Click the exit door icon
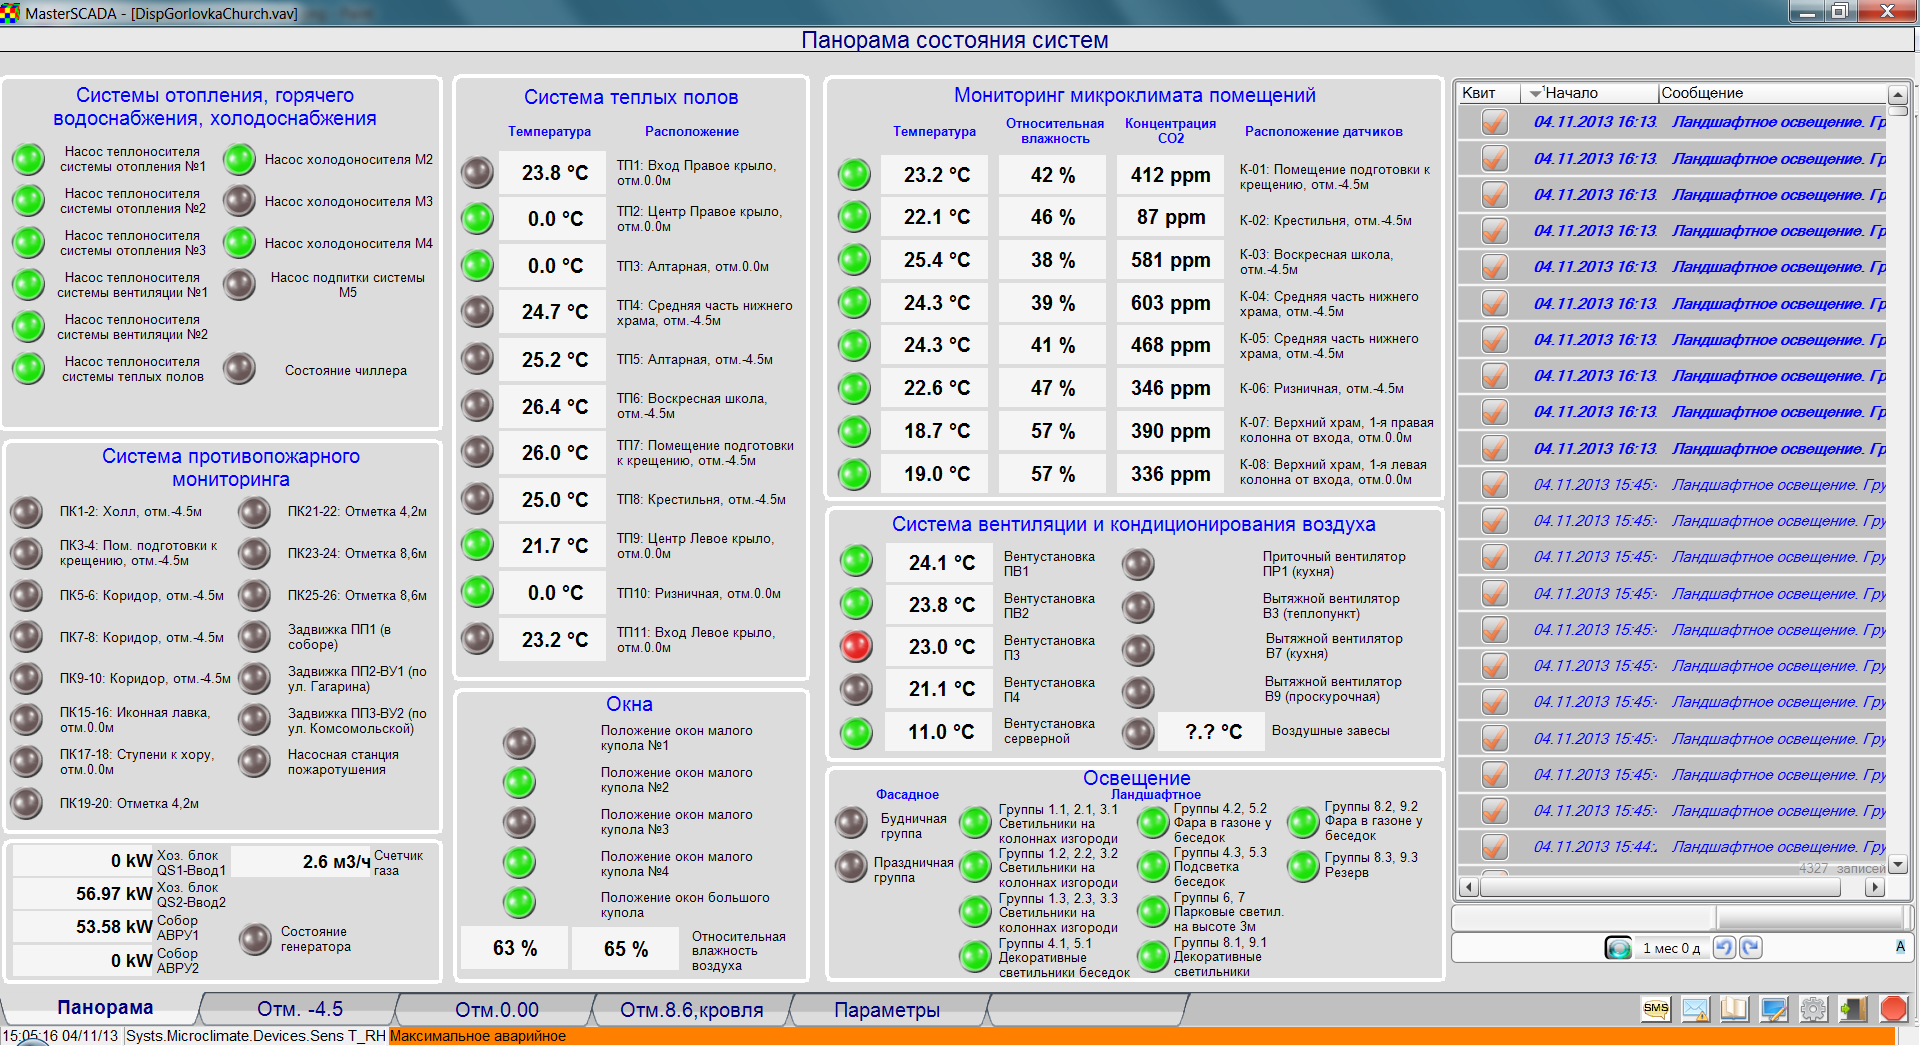Viewport: 1920px width, 1046px height. (x=1853, y=1009)
